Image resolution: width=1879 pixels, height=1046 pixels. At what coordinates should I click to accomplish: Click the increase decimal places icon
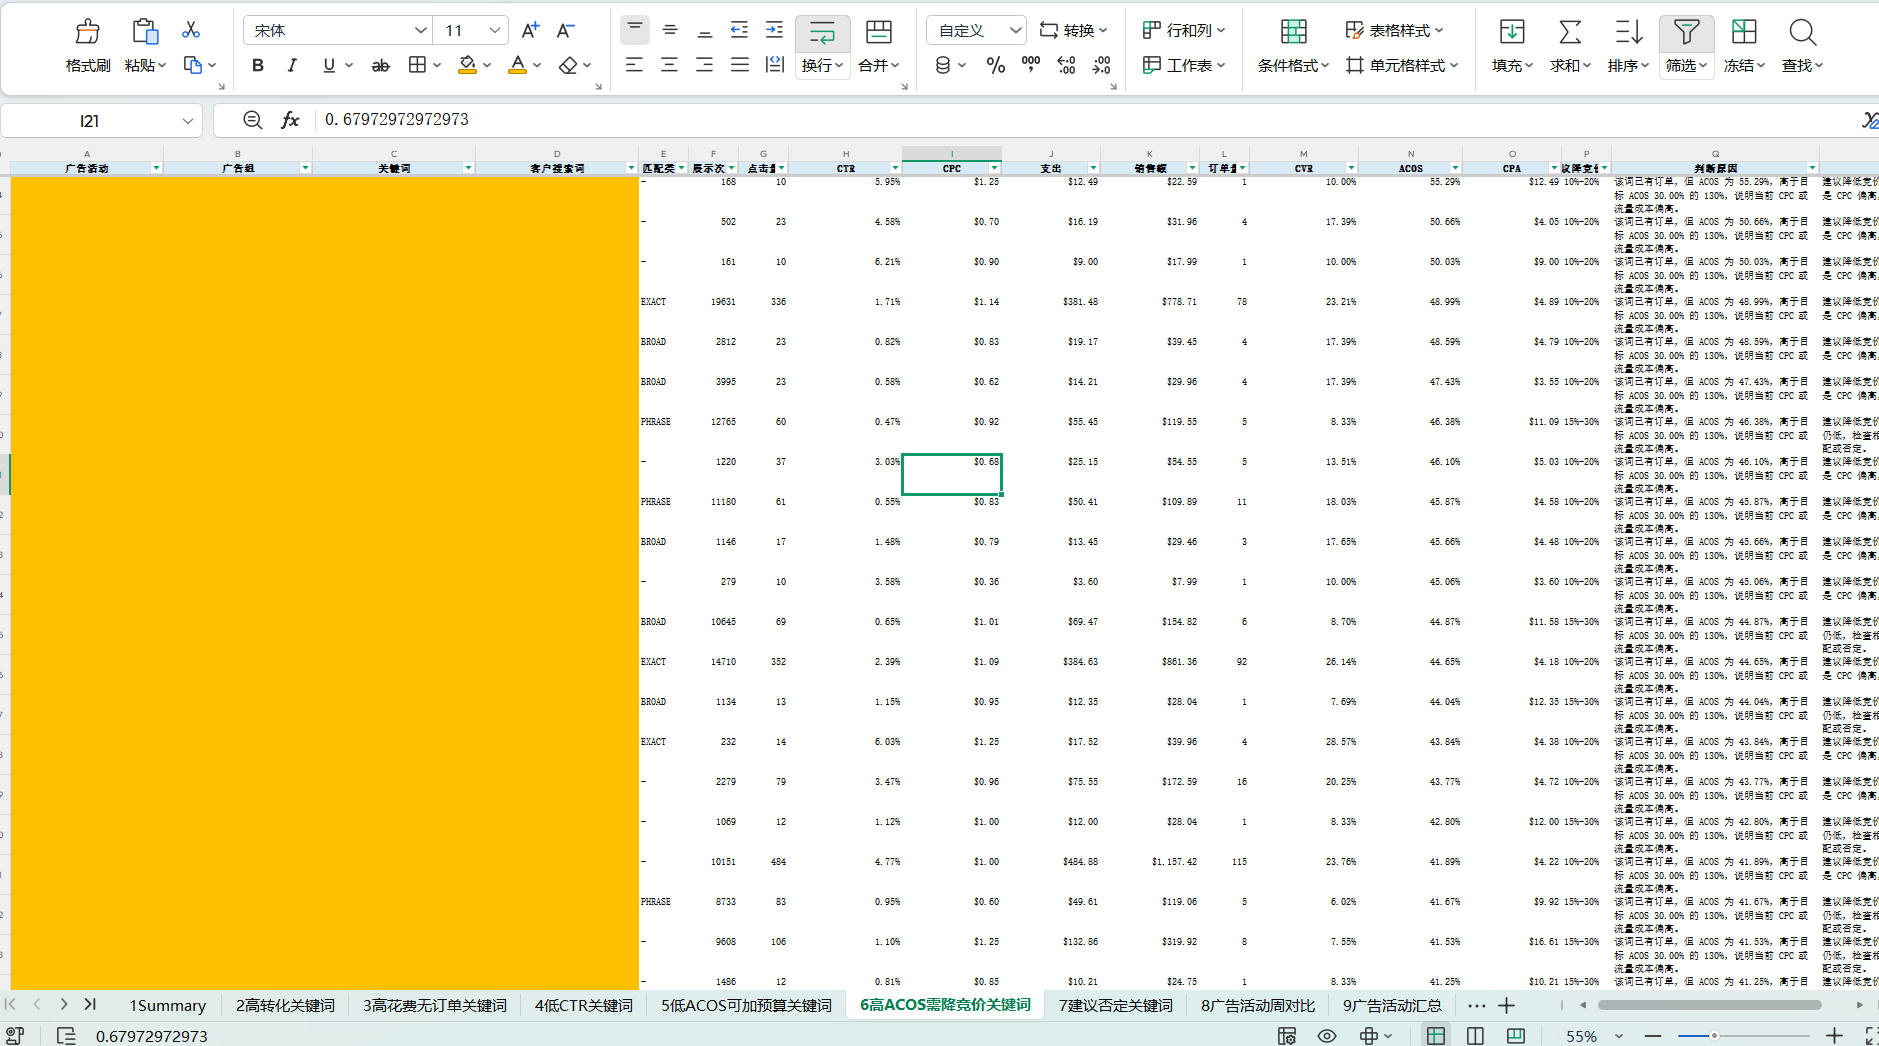[1067, 65]
